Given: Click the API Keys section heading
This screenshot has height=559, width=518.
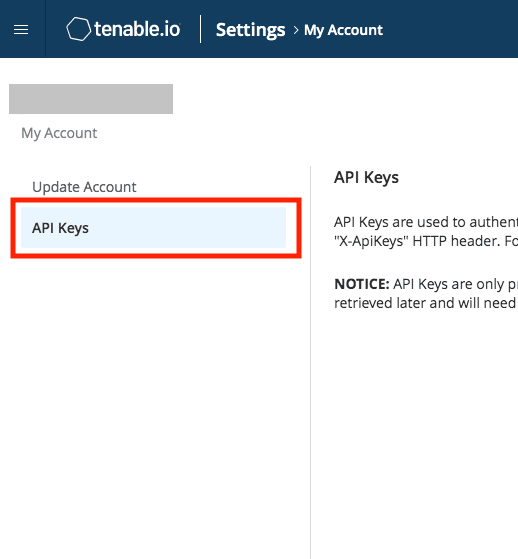Looking at the screenshot, I should 366,178.
